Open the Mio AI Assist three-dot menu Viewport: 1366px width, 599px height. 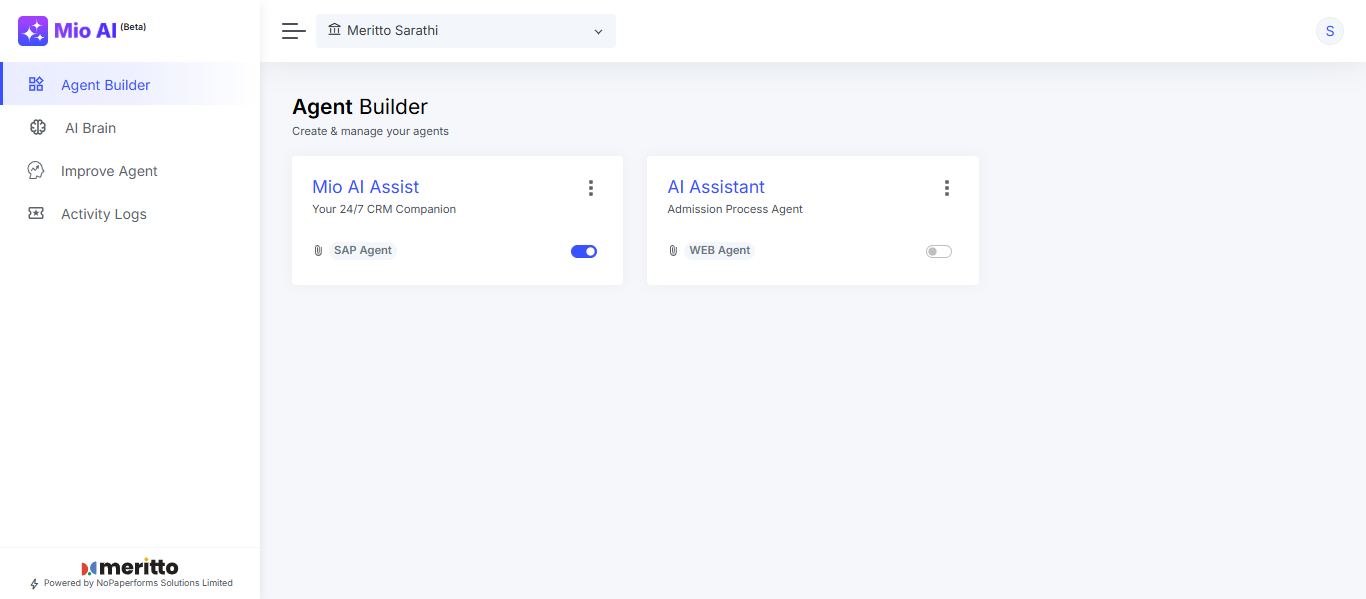click(591, 188)
